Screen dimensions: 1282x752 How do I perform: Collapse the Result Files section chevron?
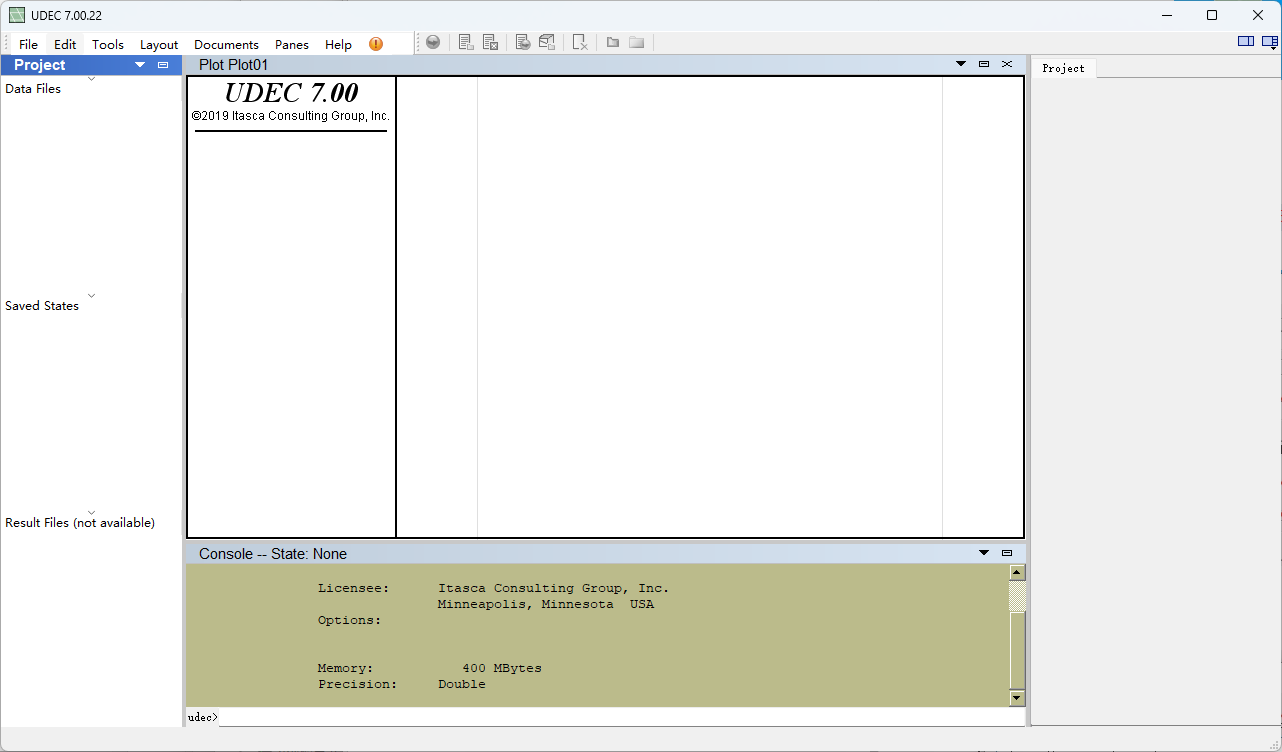[91, 512]
